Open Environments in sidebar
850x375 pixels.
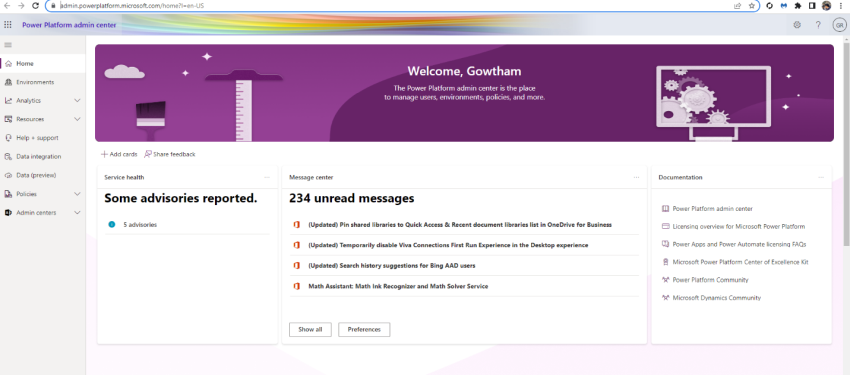tap(43, 82)
